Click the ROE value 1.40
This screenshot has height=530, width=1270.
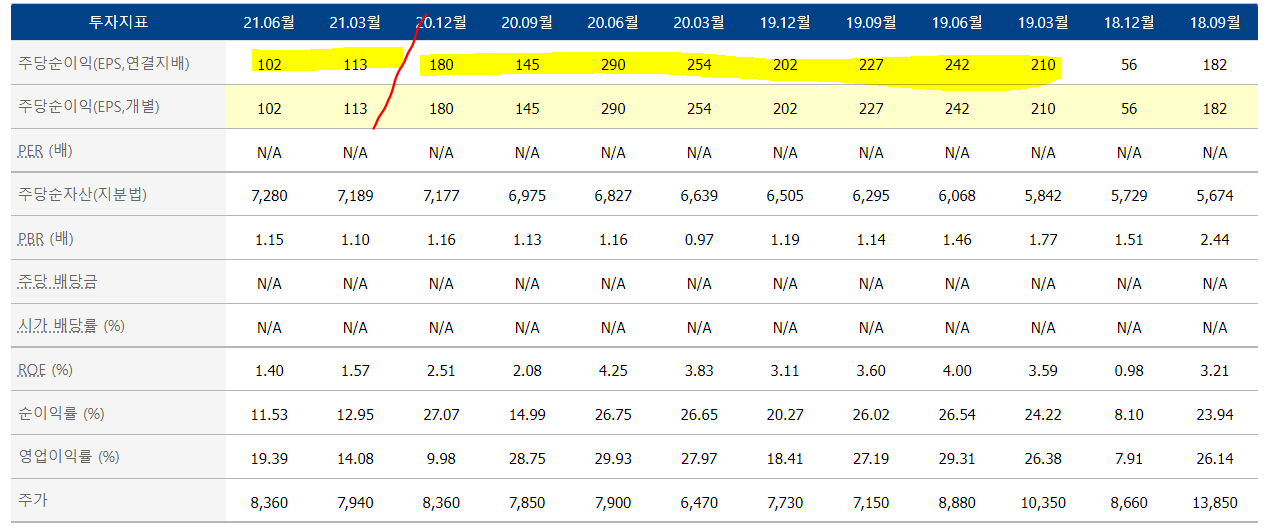269,371
